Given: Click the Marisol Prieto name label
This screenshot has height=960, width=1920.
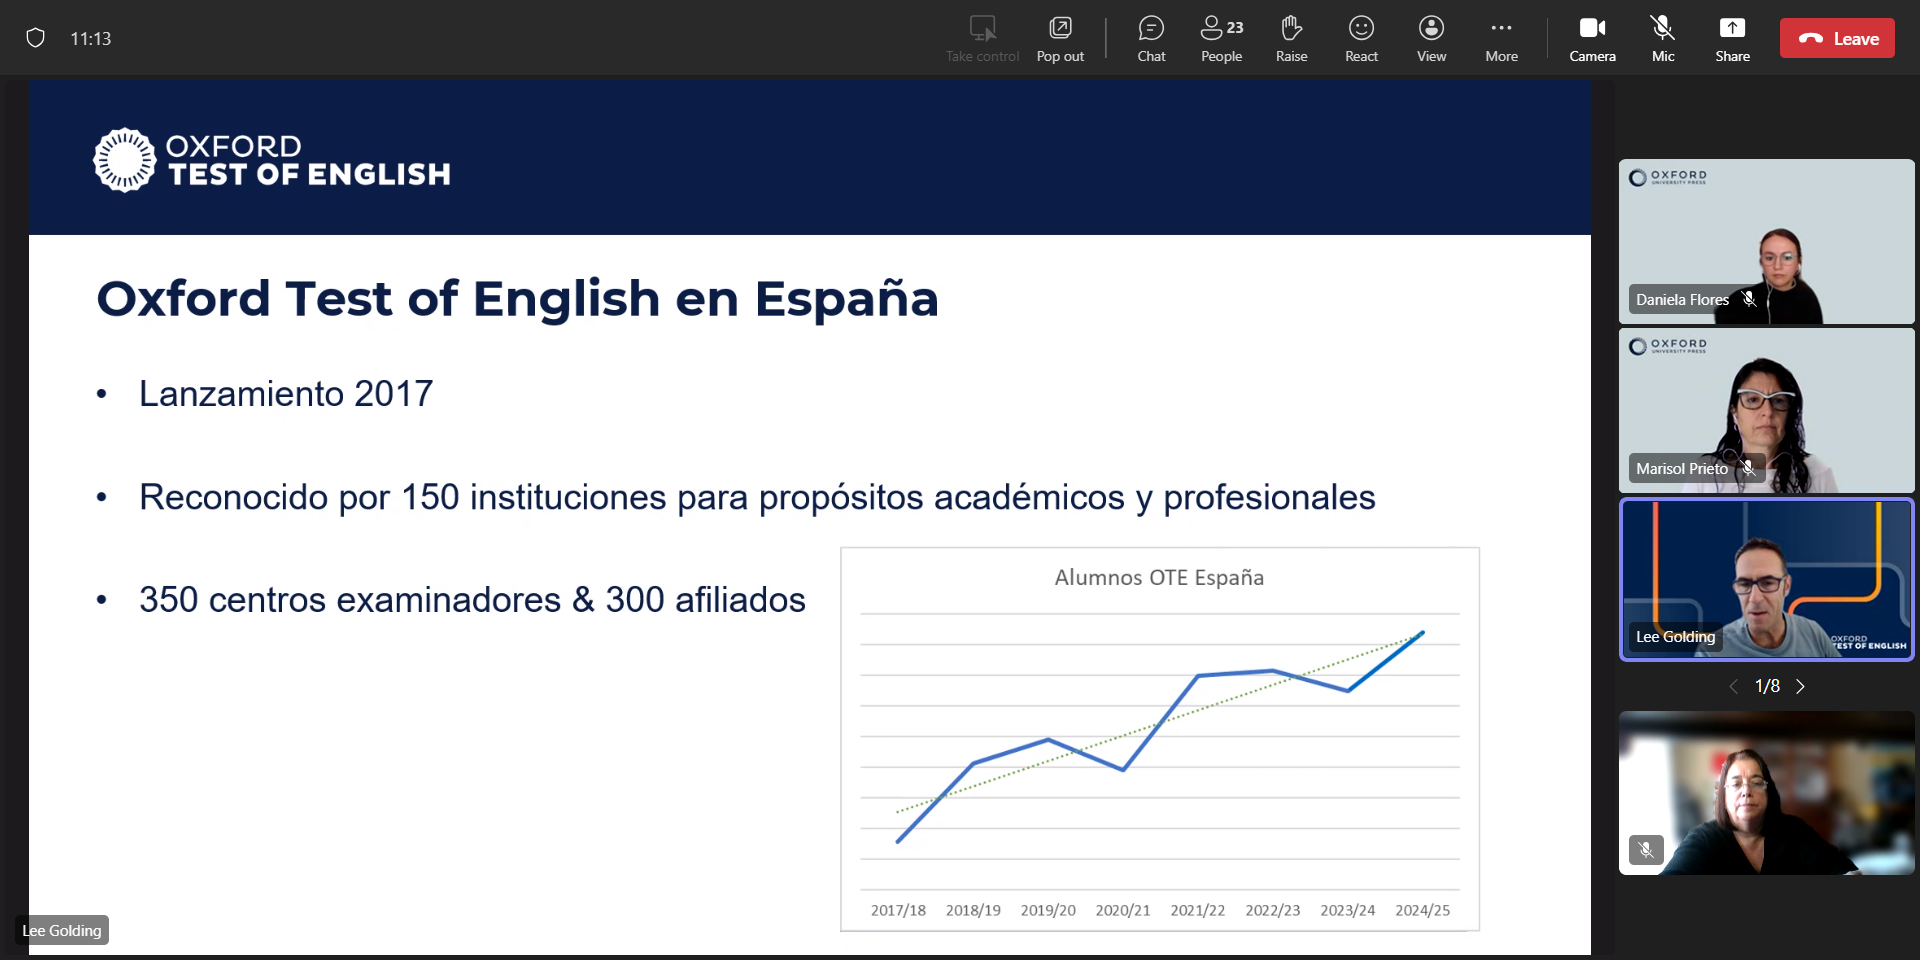Looking at the screenshot, I should pyautogui.click(x=1681, y=468).
